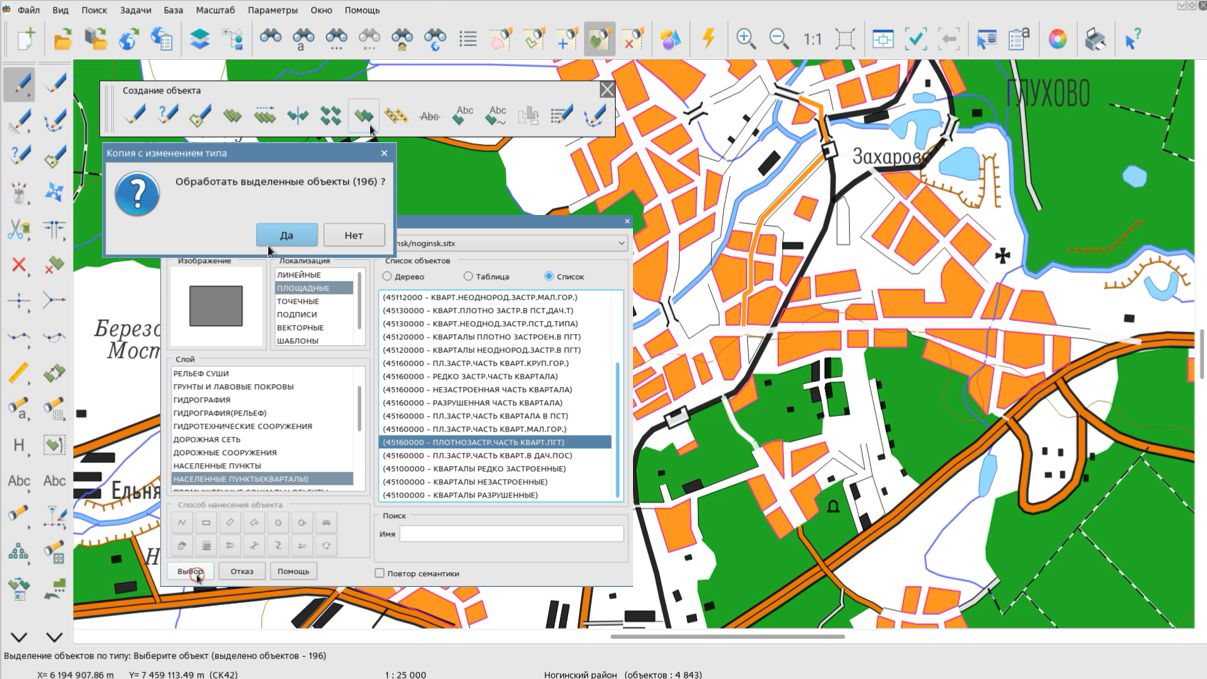Click the color wheel toolbar icon
The width and height of the screenshot is (1207, 679).
coord(1057,39)
